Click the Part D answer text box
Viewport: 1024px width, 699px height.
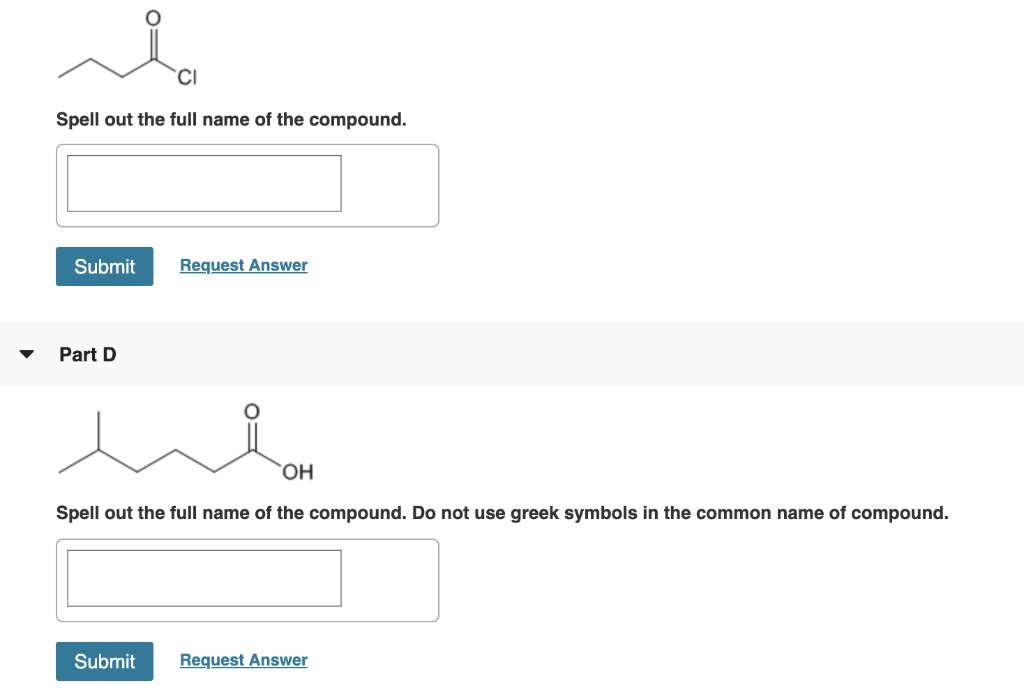tap(202, 578)
